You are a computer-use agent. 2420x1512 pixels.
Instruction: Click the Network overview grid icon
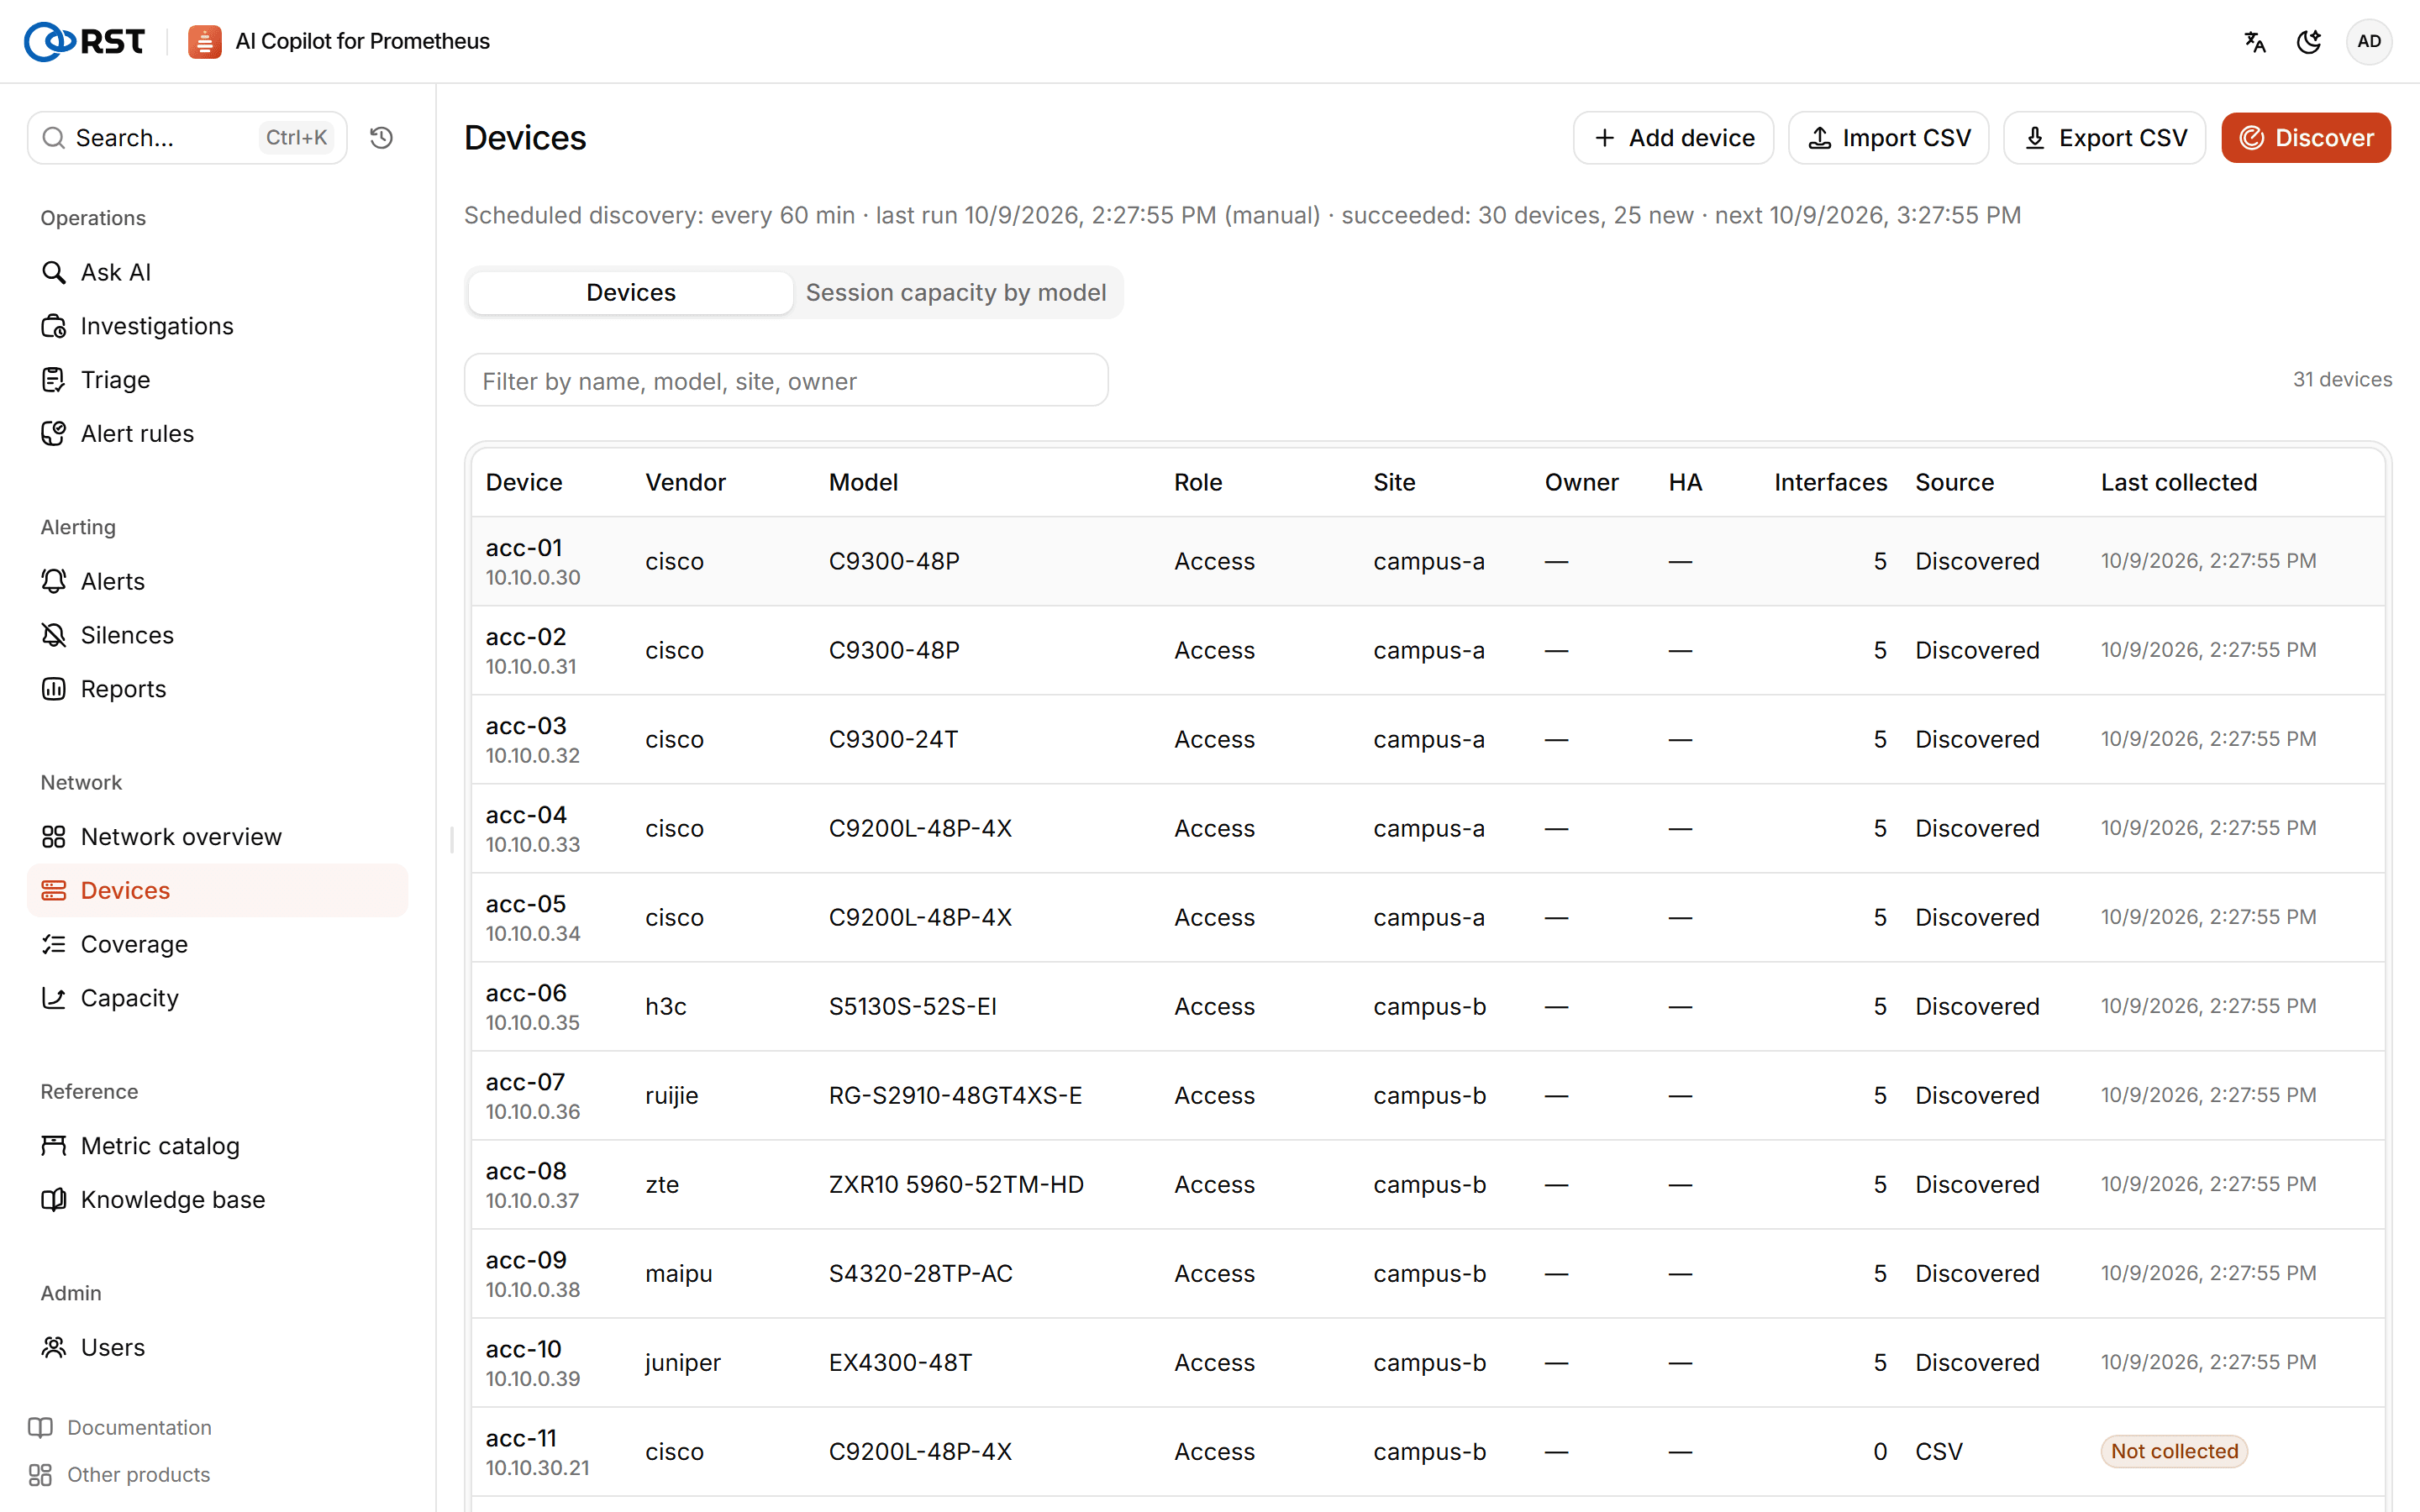(x=53, y=837)
